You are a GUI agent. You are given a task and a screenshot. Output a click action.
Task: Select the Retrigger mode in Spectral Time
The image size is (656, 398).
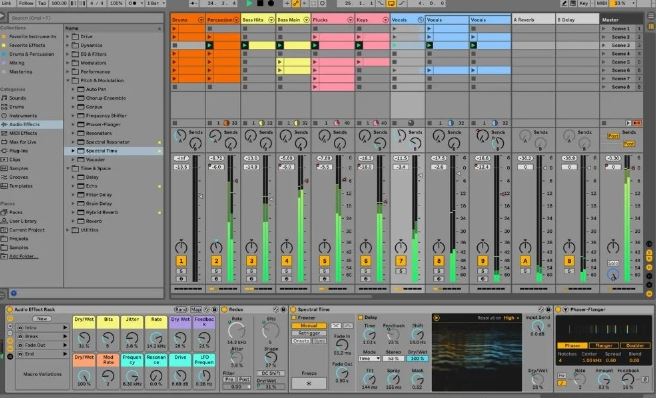pos(309,333)
